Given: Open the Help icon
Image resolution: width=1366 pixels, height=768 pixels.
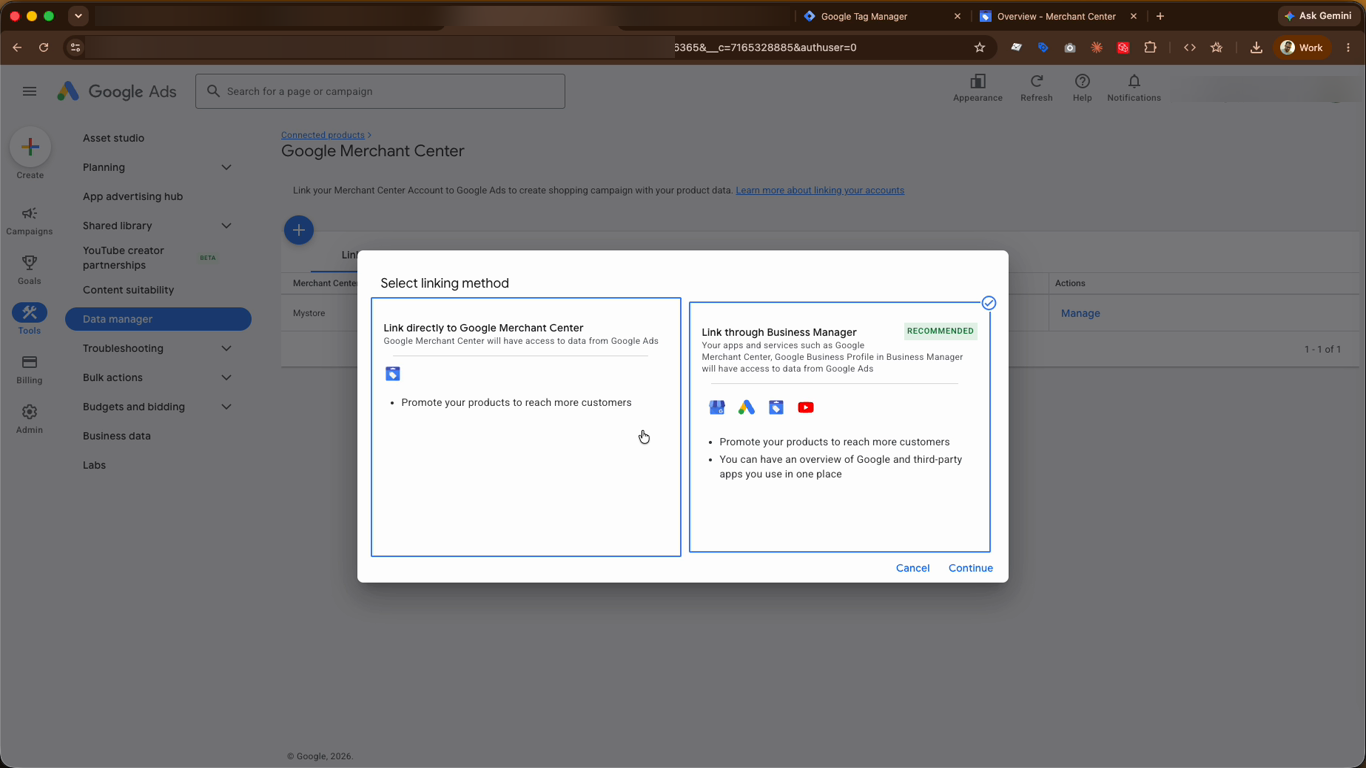Looking at the screenshot, I should (1082, 82).
